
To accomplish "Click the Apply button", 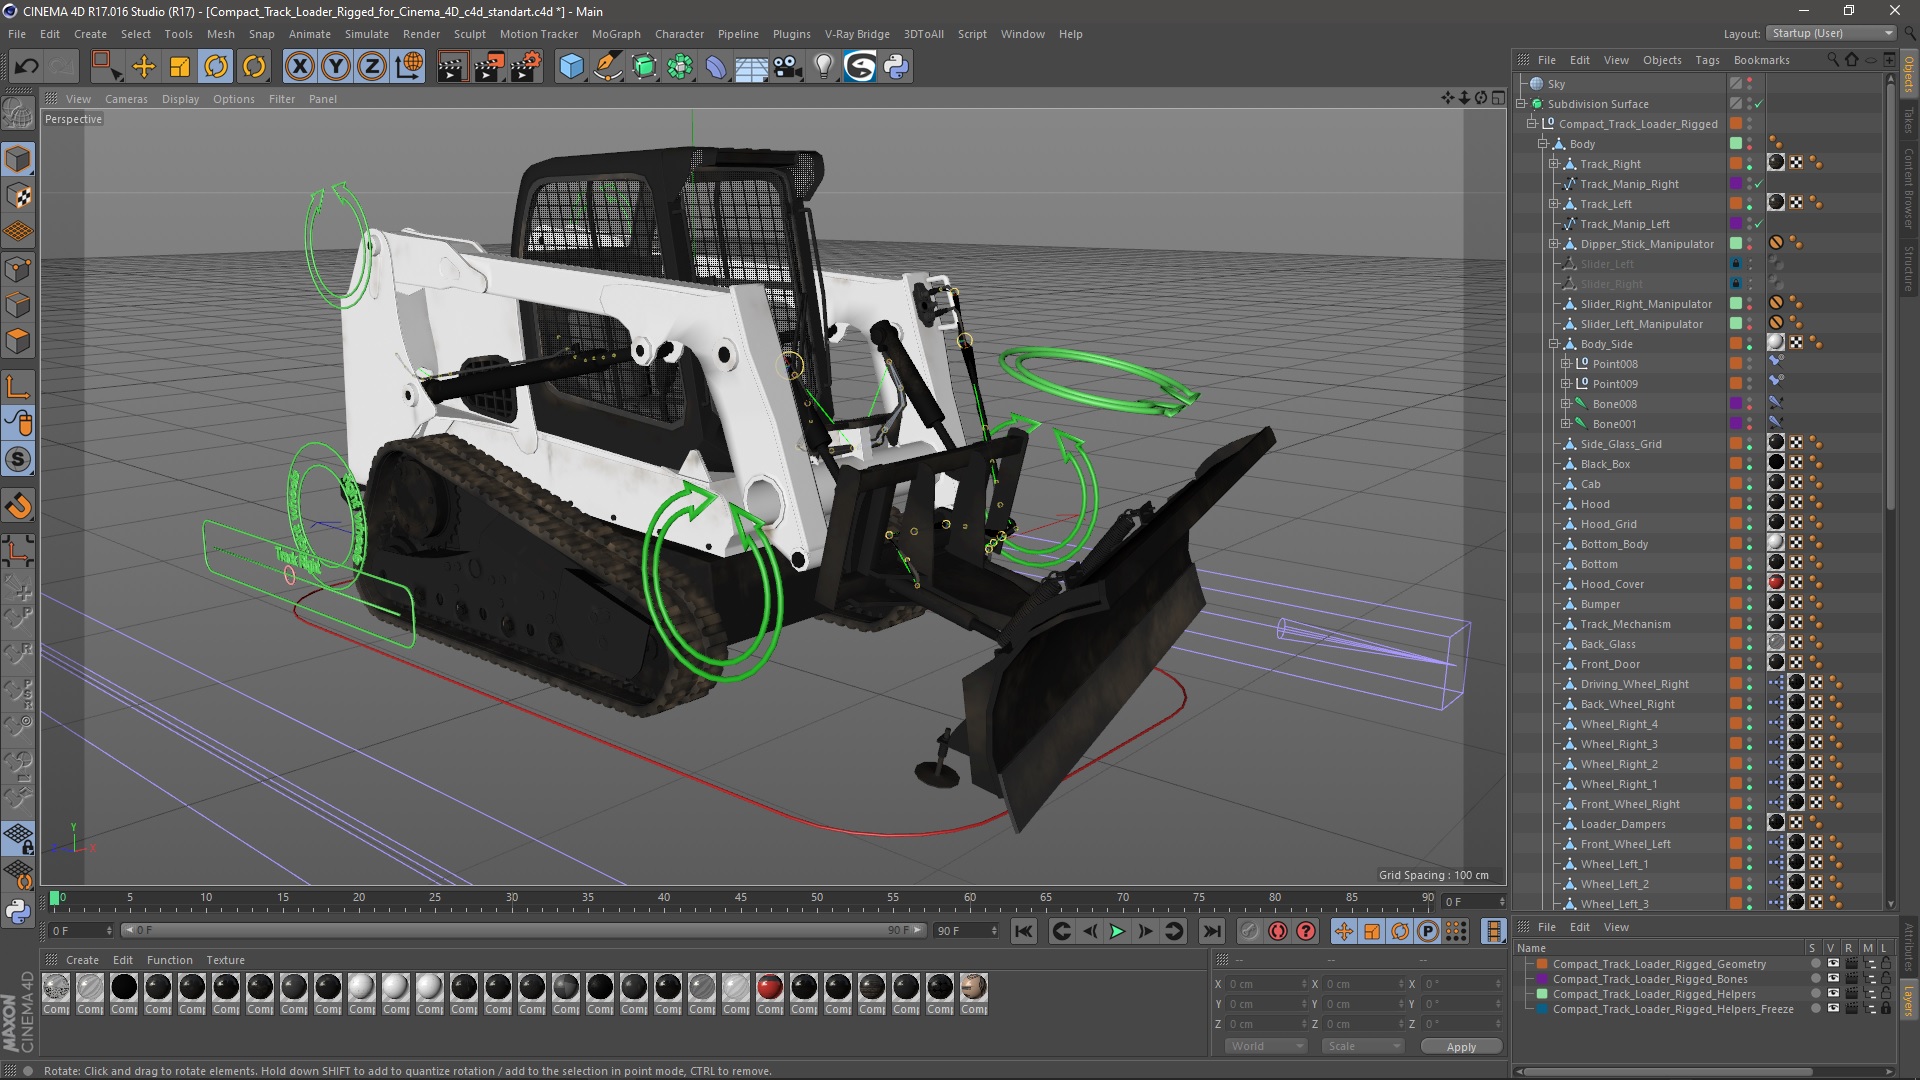I will coord(1460,1047).
